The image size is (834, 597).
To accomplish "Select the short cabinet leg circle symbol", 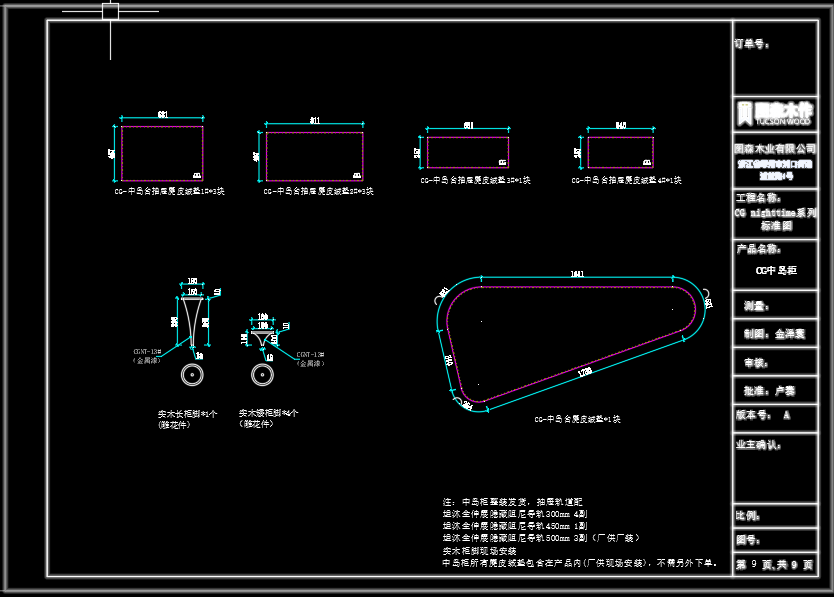I will pos(262,374).
